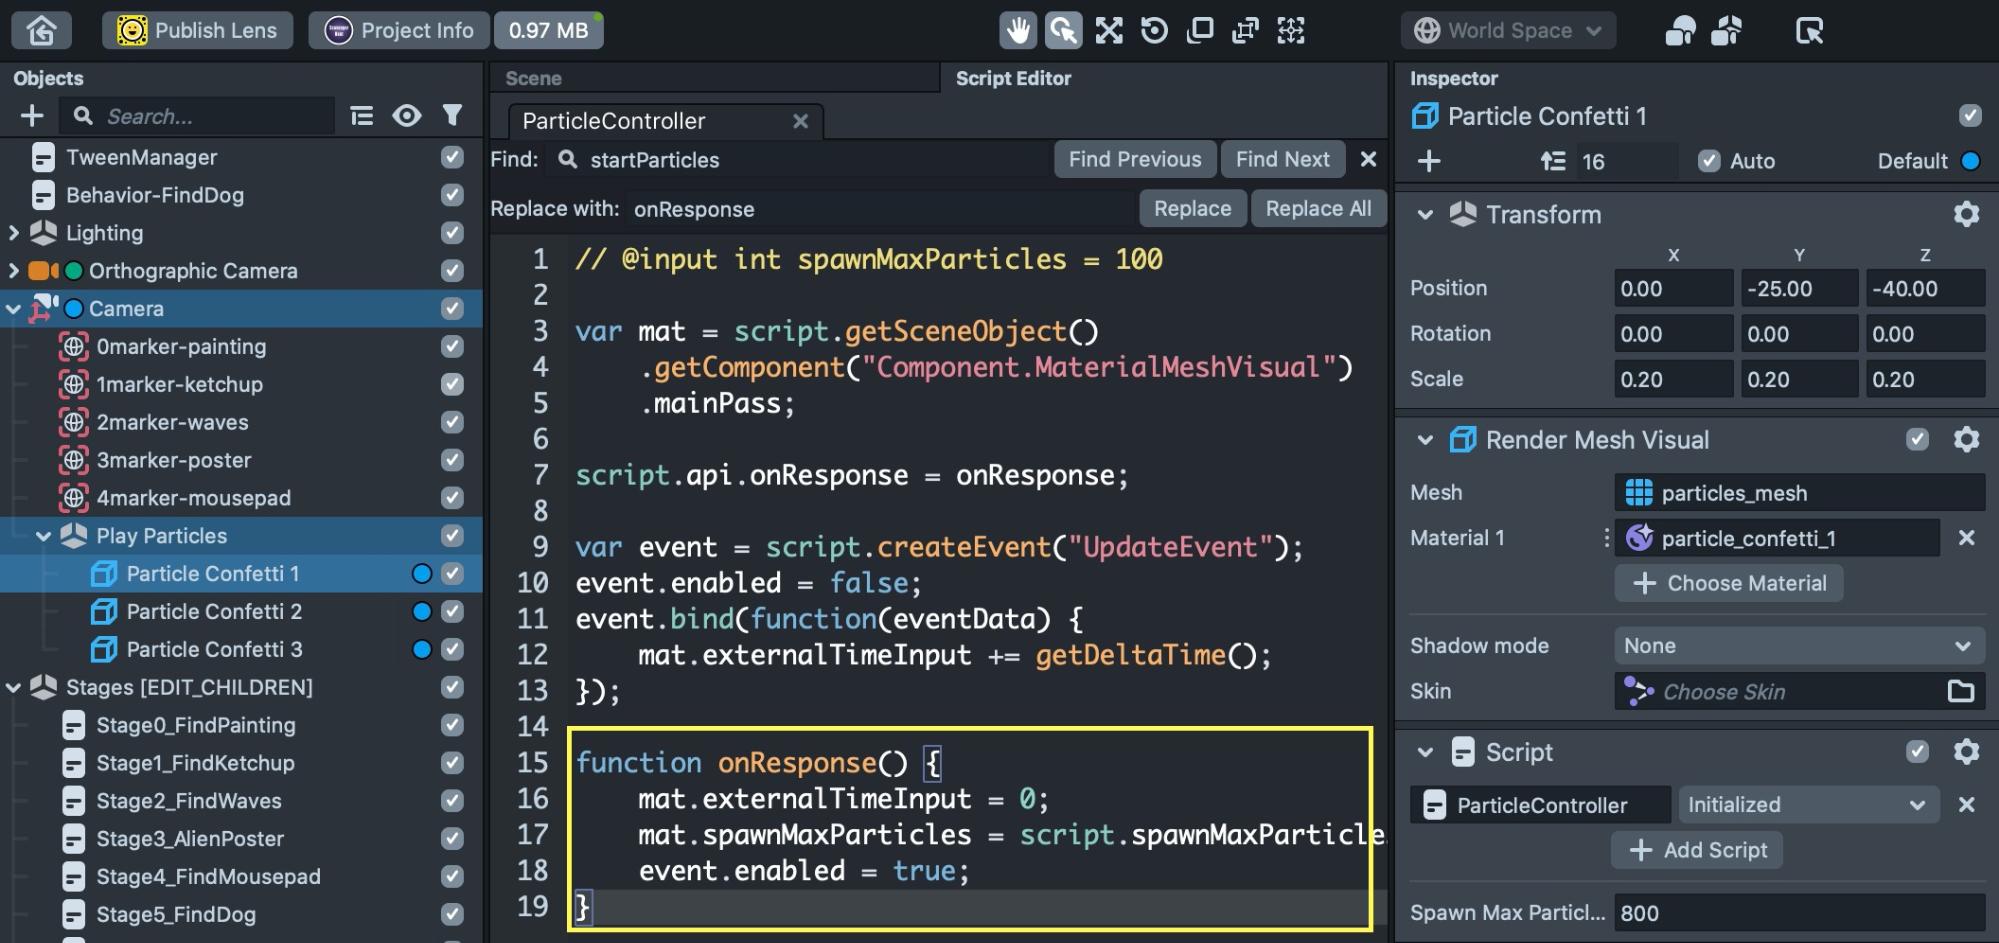The image size is (1999, 943).
Task: Select Stage3_AlienPoster script object
Action: (x=190, y=838)
